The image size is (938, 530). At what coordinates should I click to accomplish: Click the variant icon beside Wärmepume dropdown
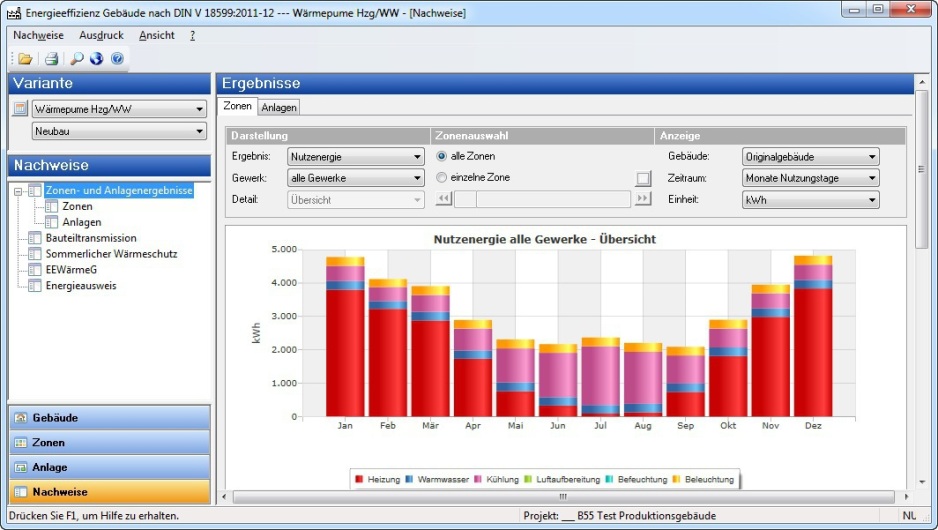pyautogui.click(x=19, y=109)
